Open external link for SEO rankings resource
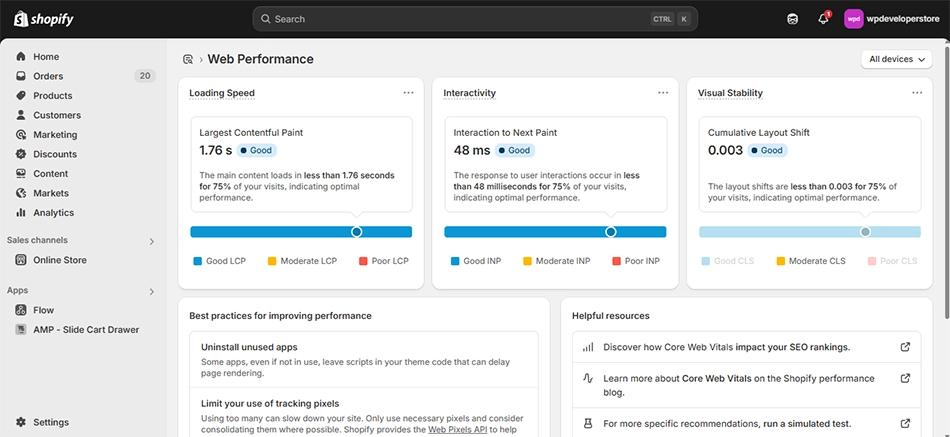This screenshot has width=950, height=437. (905, 347)
